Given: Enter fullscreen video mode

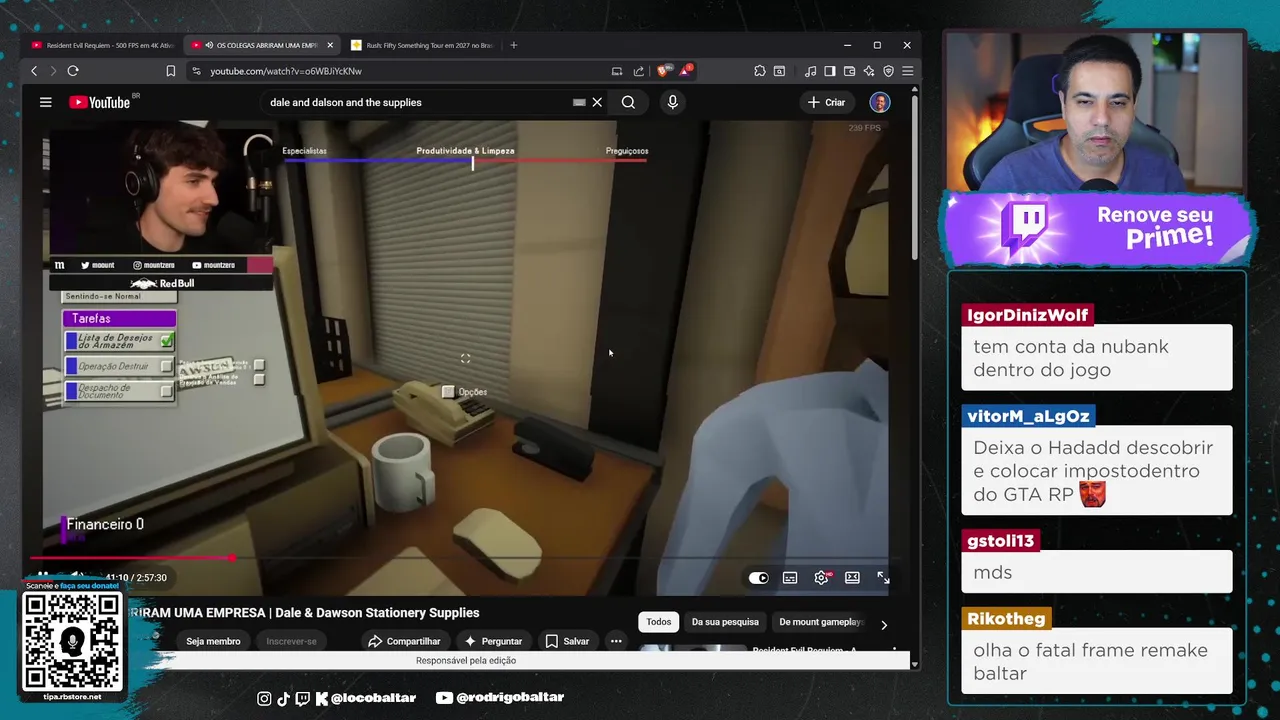Looking at the screenshot, I should coord(883,578).
